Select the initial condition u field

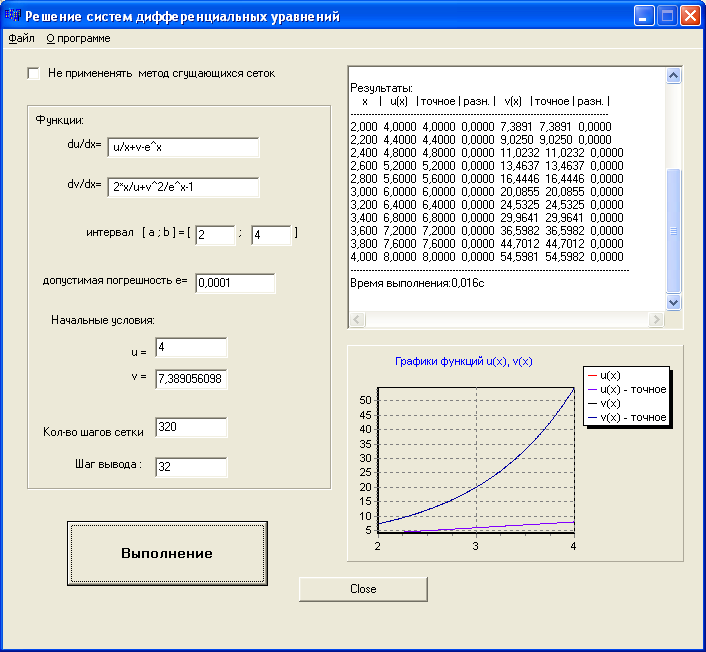(x=191, y=347)
